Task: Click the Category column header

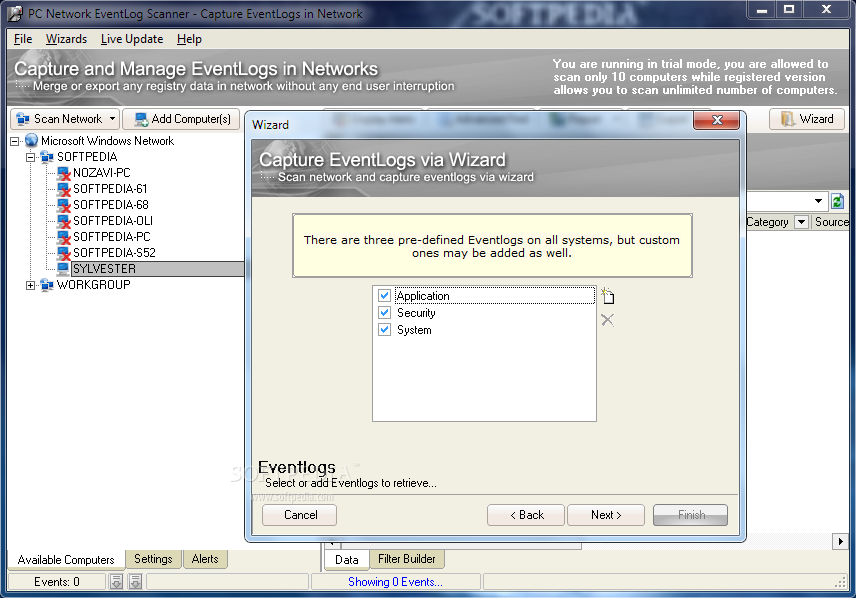Action: (767, 222)
